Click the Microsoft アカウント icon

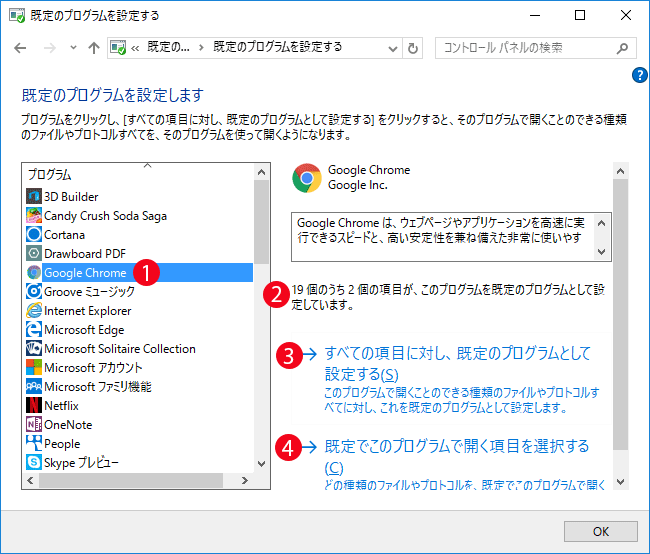(34, 367)
